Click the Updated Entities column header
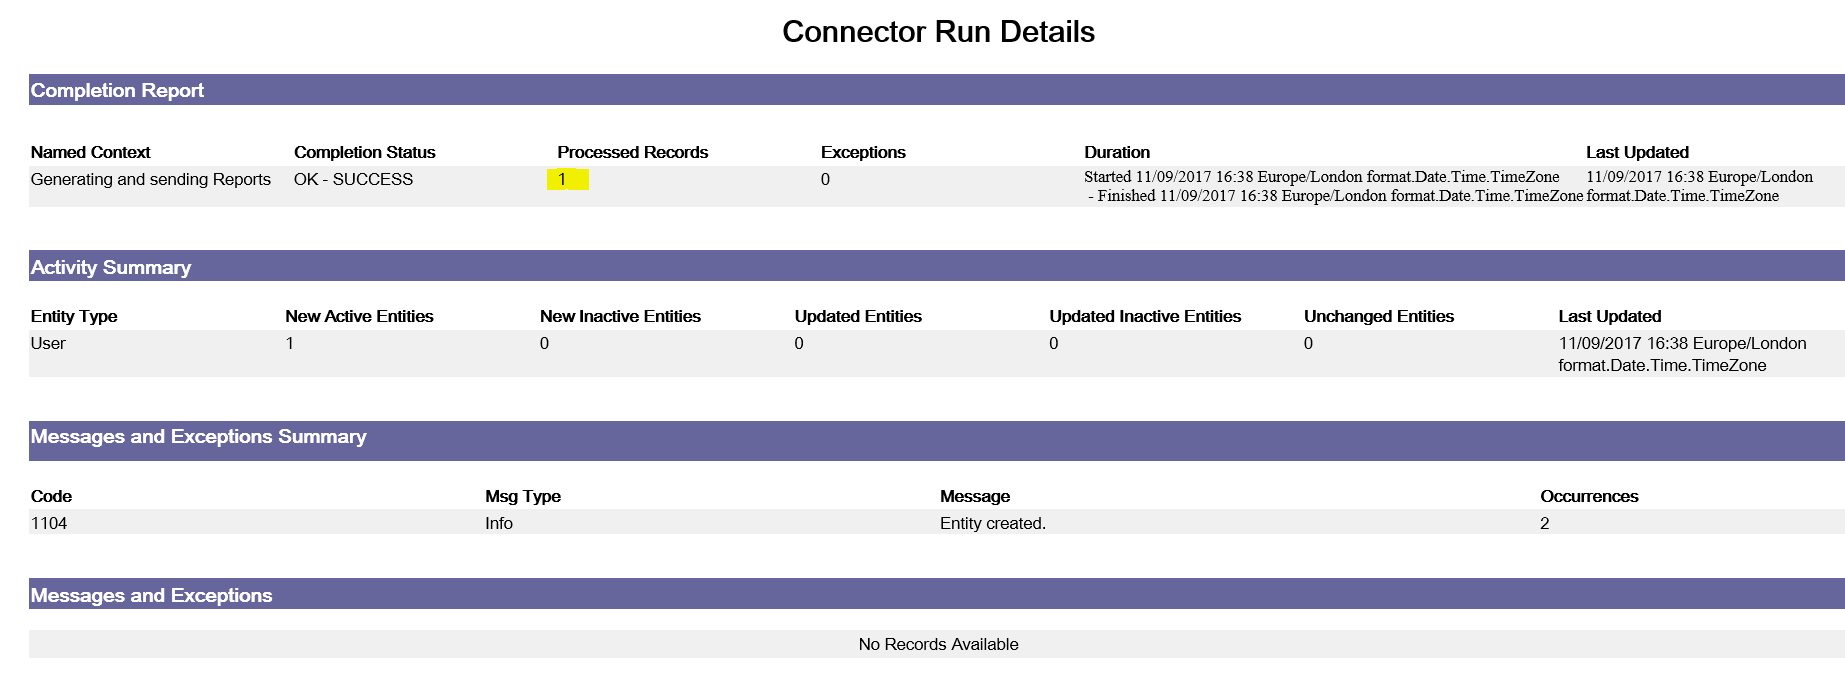The width and height of the screenshot is (1845, 698). [x=858, y=316]
